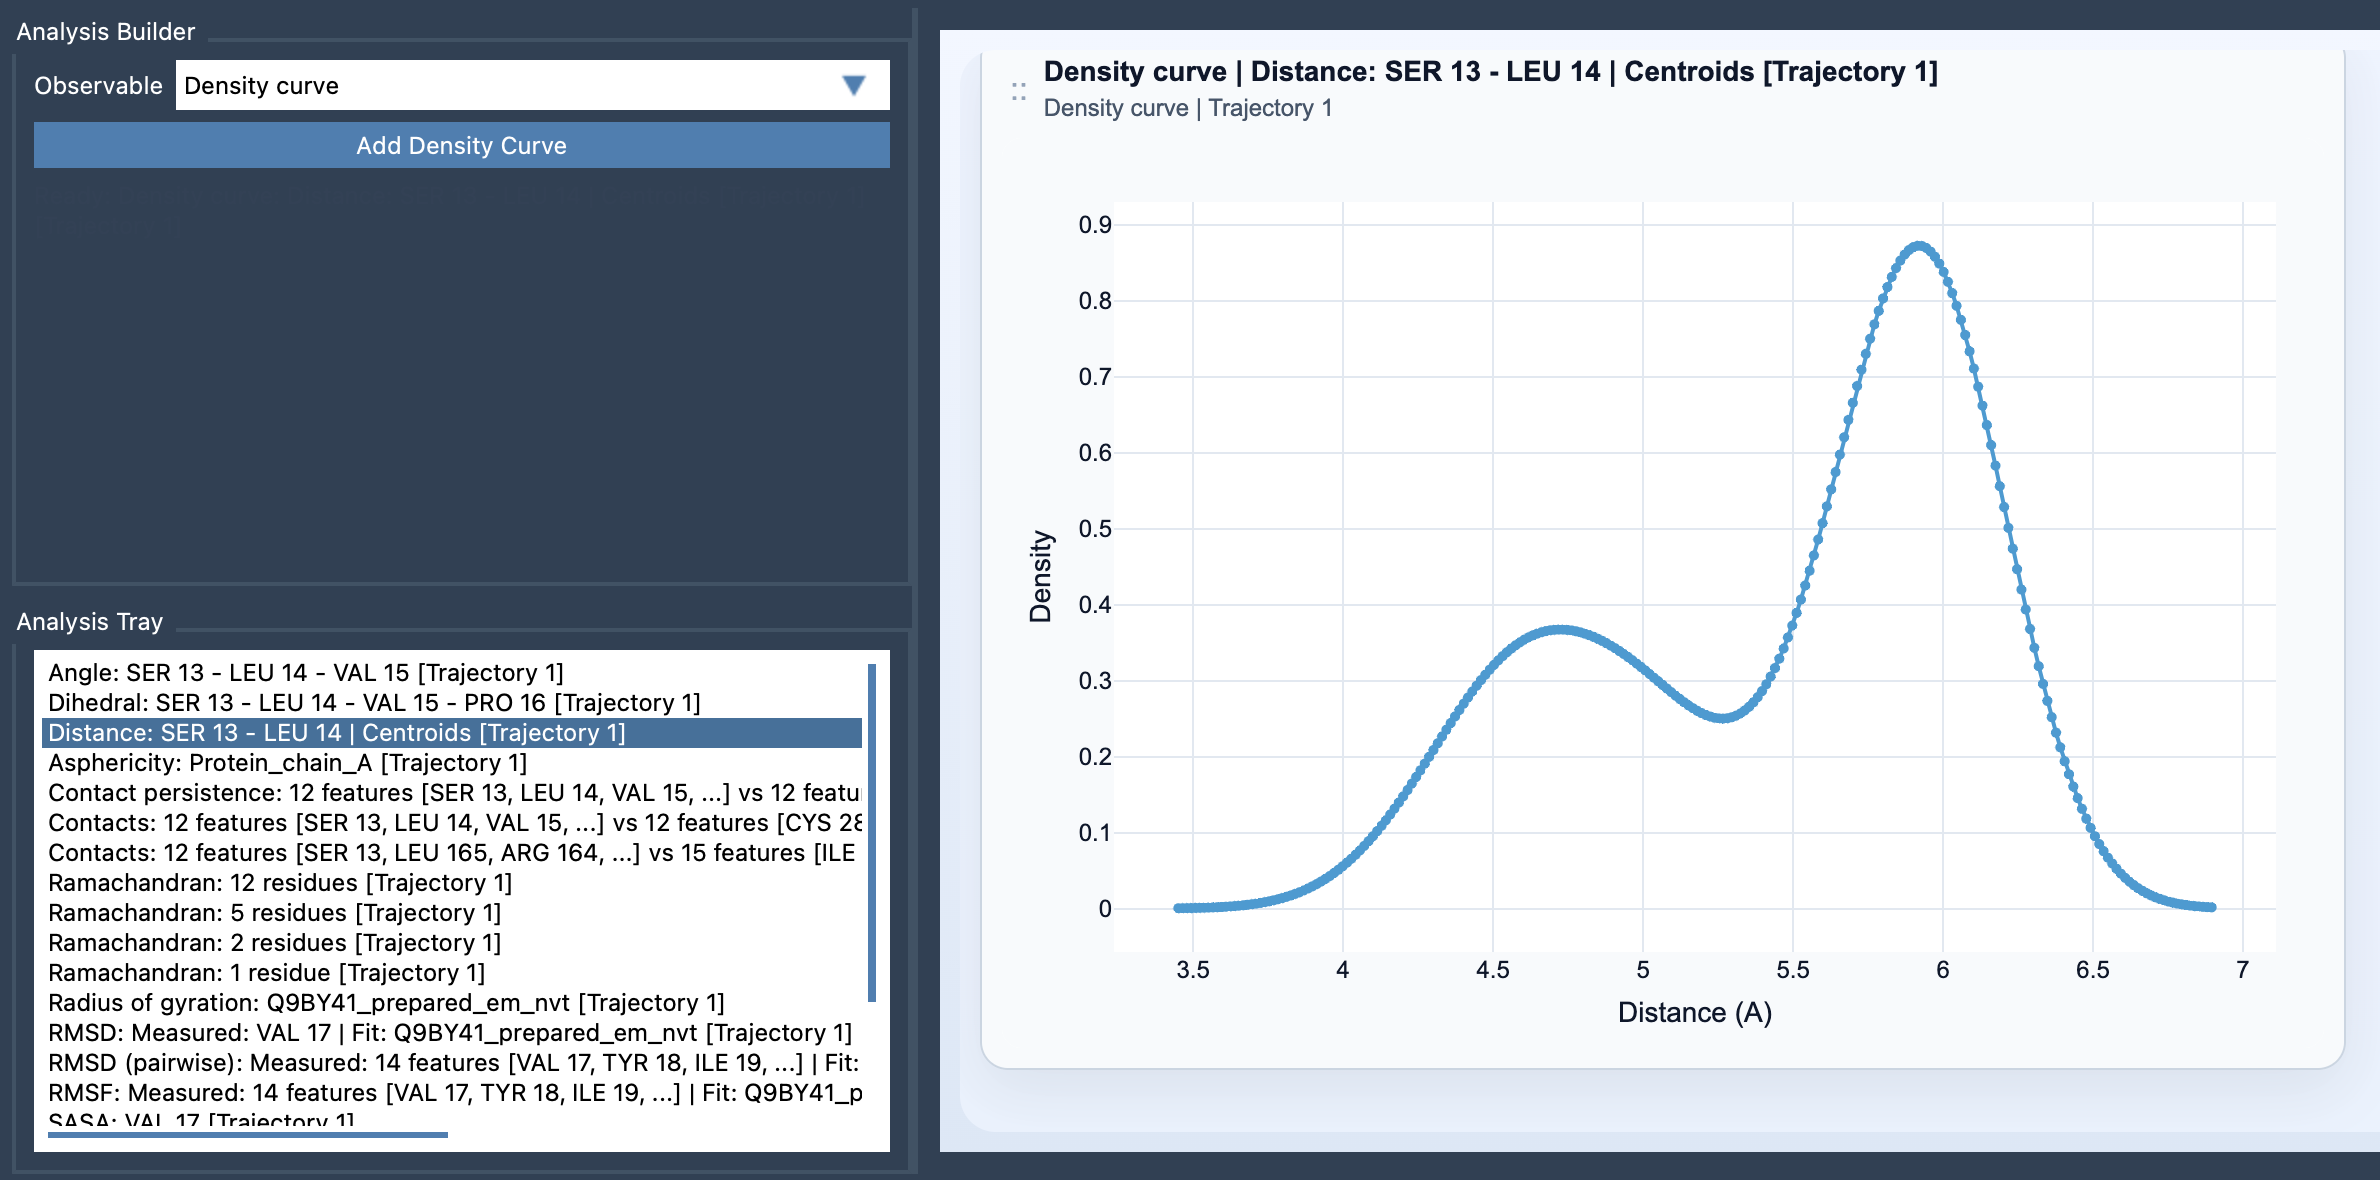2380x1180 pixels.
Task: Click the highlighted Distance: SER 13 - LEU 14 entry
Action: 336,733
